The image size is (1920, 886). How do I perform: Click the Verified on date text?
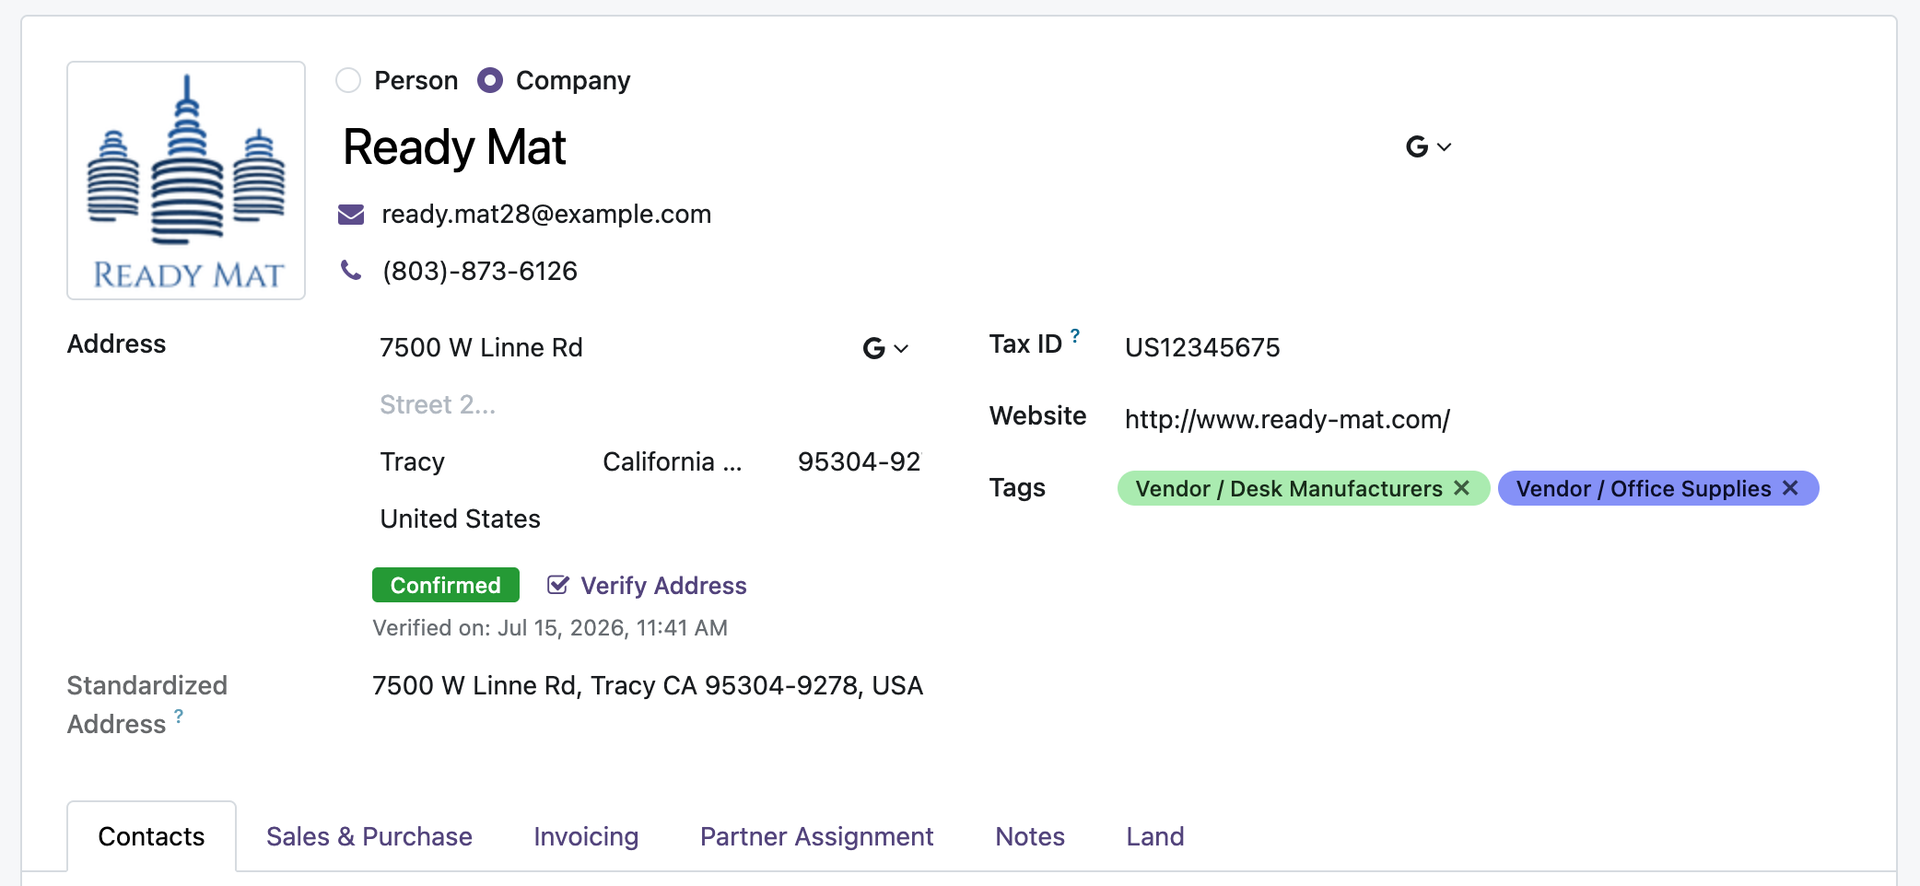pyautogui.click(x=550, y=628)
